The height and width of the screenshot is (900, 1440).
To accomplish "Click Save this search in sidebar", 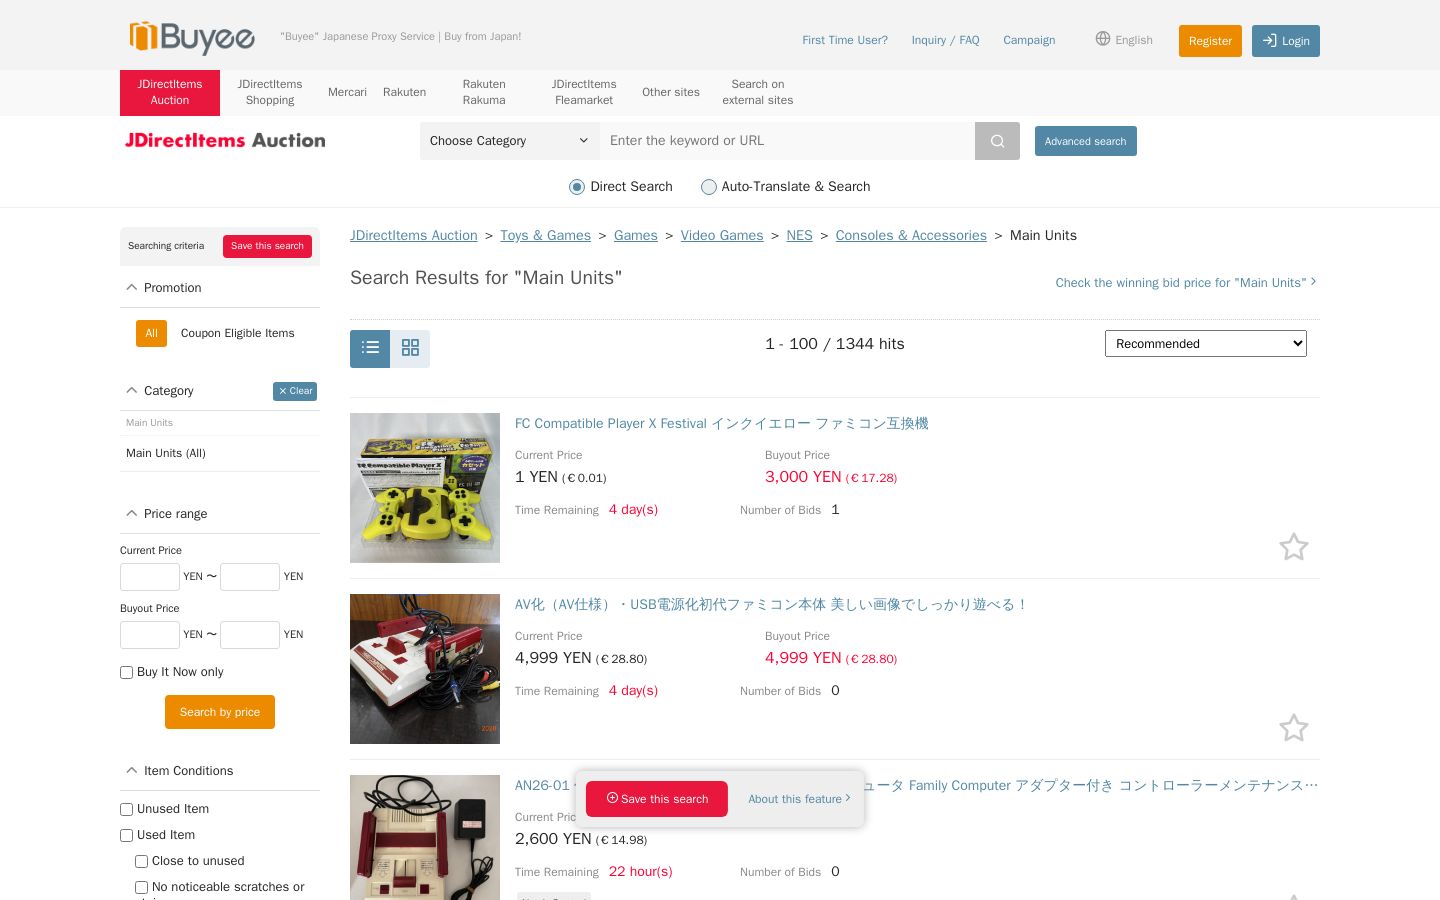I will [267, 246].
